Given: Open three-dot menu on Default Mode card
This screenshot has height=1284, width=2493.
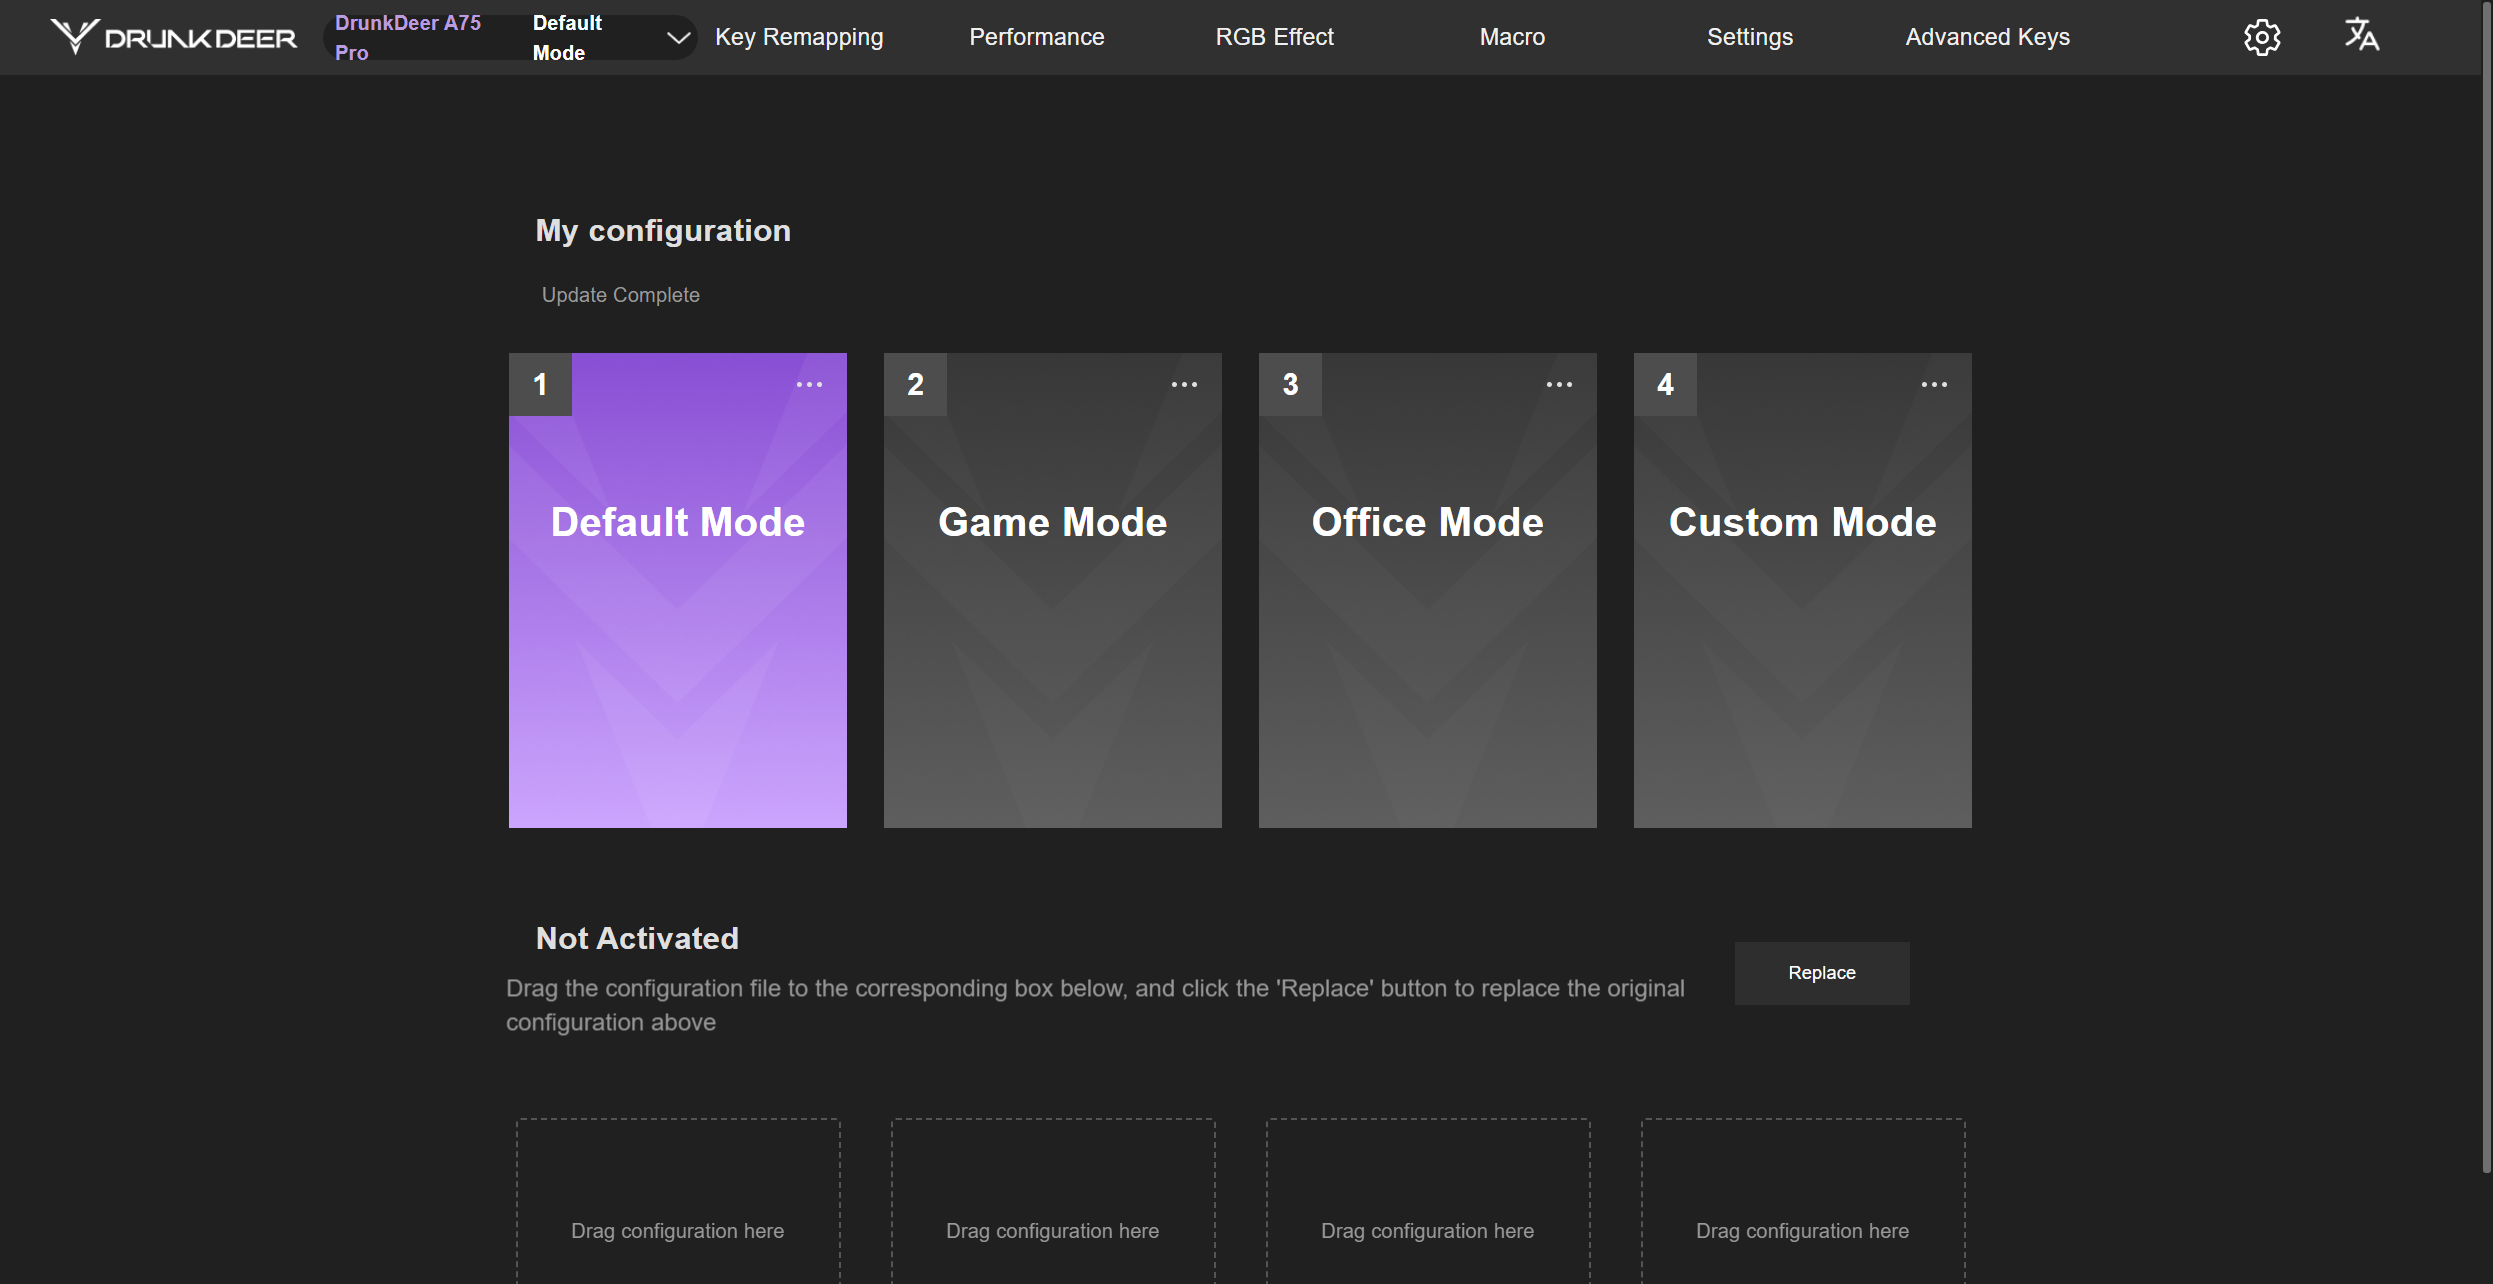Looking at the screenshot, I should pos(809,385).
